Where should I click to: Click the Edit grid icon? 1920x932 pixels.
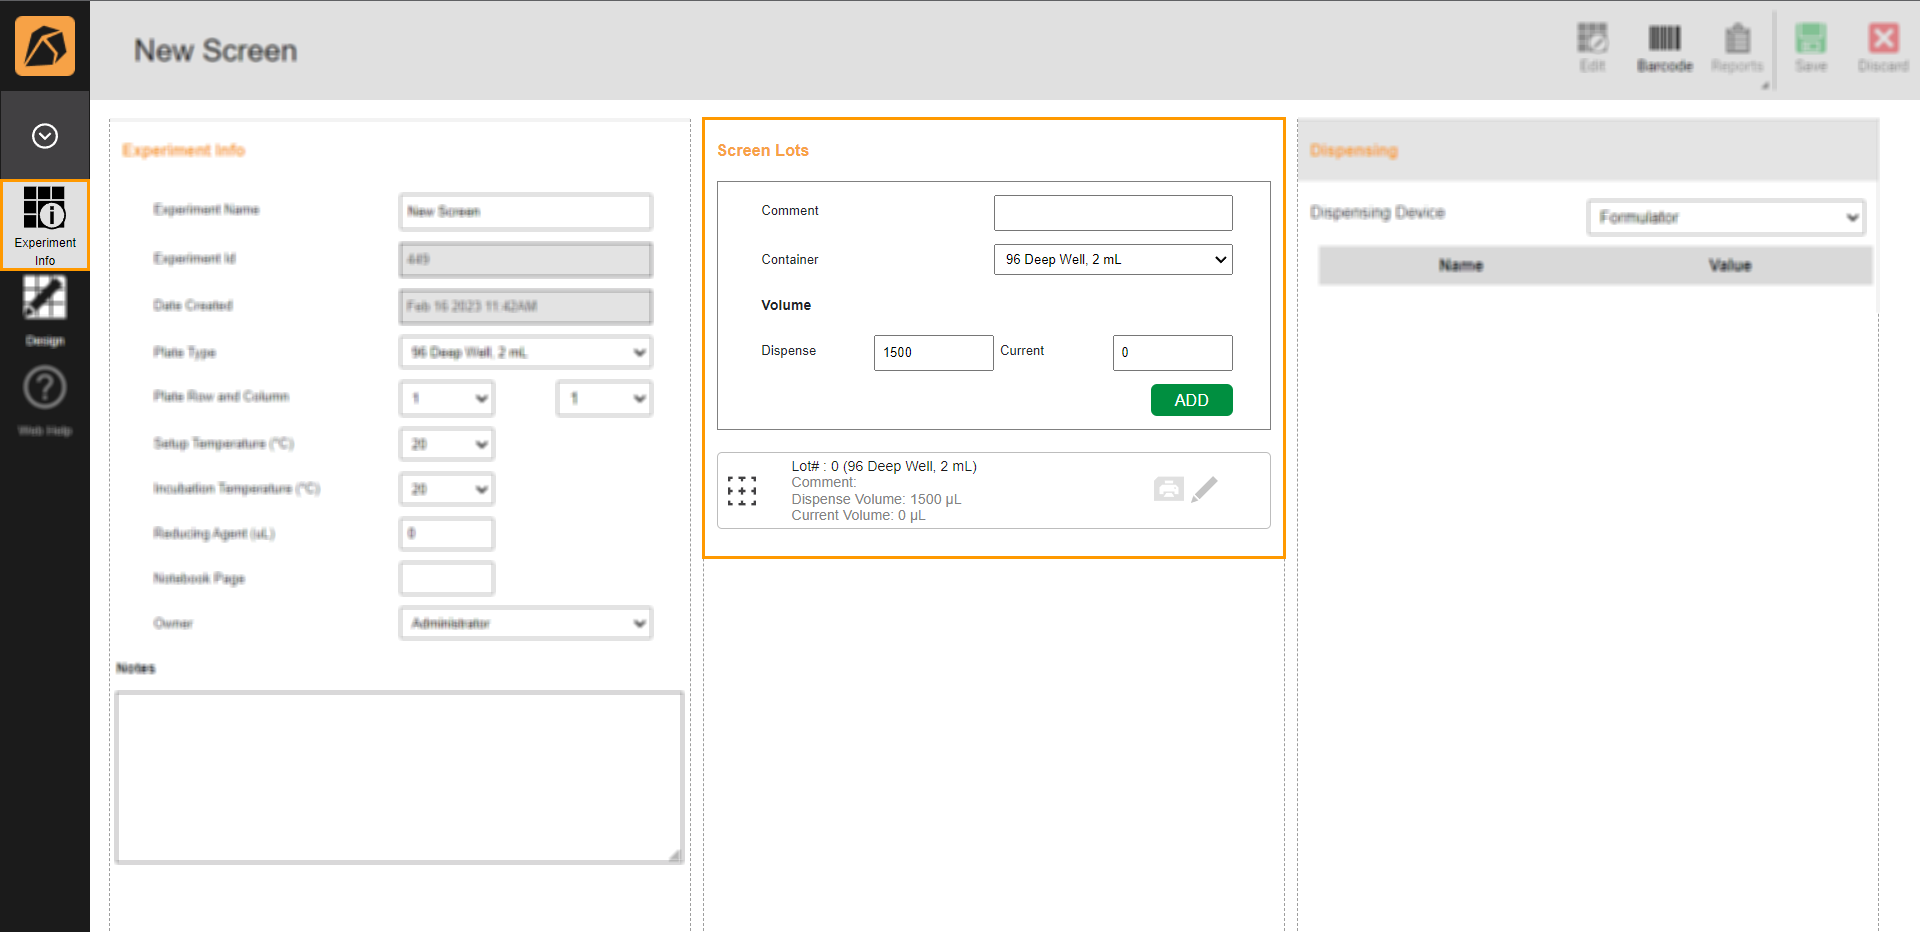1591,45
